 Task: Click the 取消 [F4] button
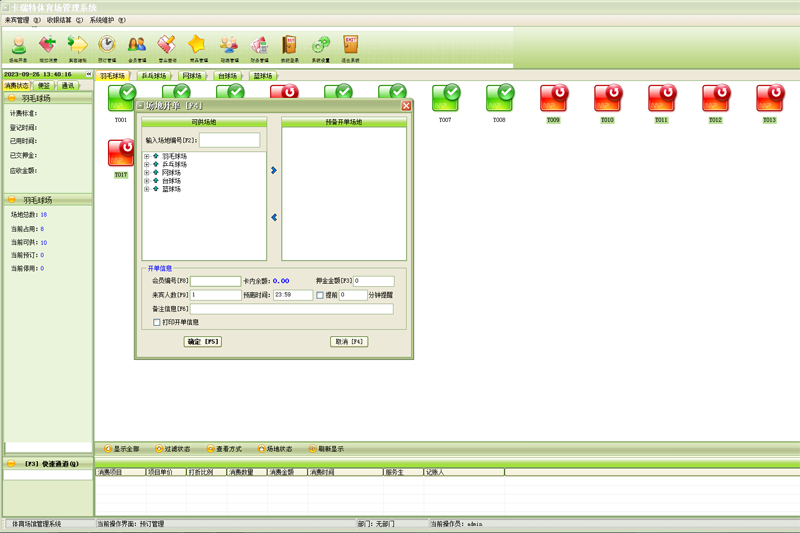[349, 342]
